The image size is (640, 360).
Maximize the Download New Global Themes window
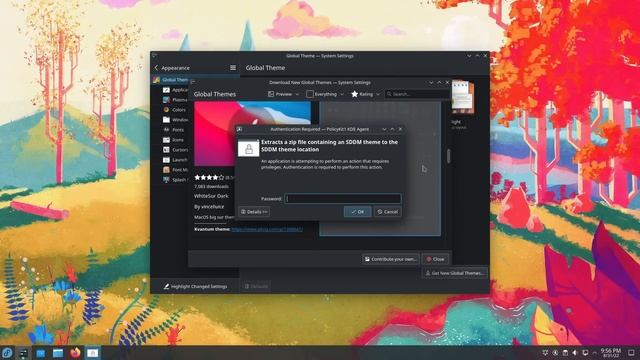coord(439,82)
